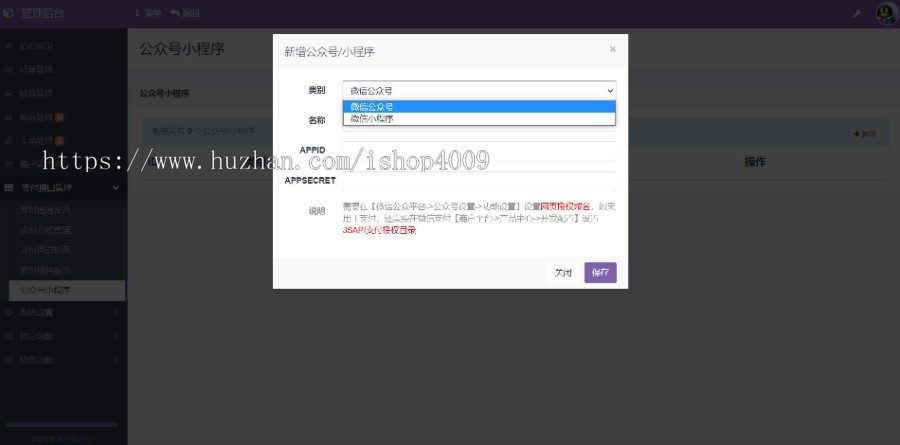The image size is (900, 445).
Task: Click the 新增 add button on the page
Action: coord(865,134)
